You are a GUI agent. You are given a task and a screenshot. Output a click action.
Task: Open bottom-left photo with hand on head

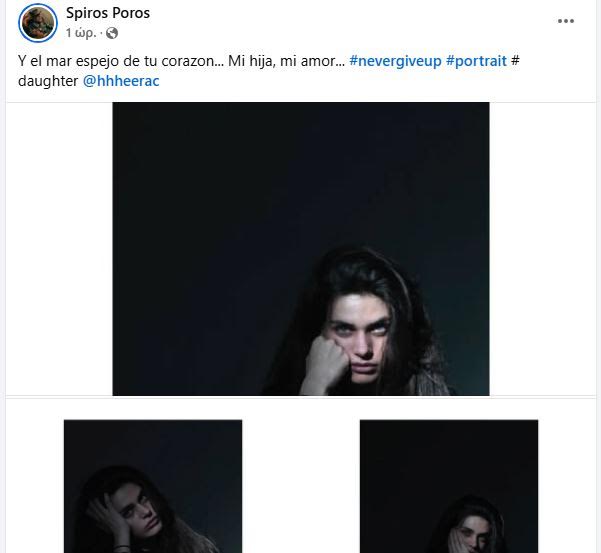[x=153, y=486]
